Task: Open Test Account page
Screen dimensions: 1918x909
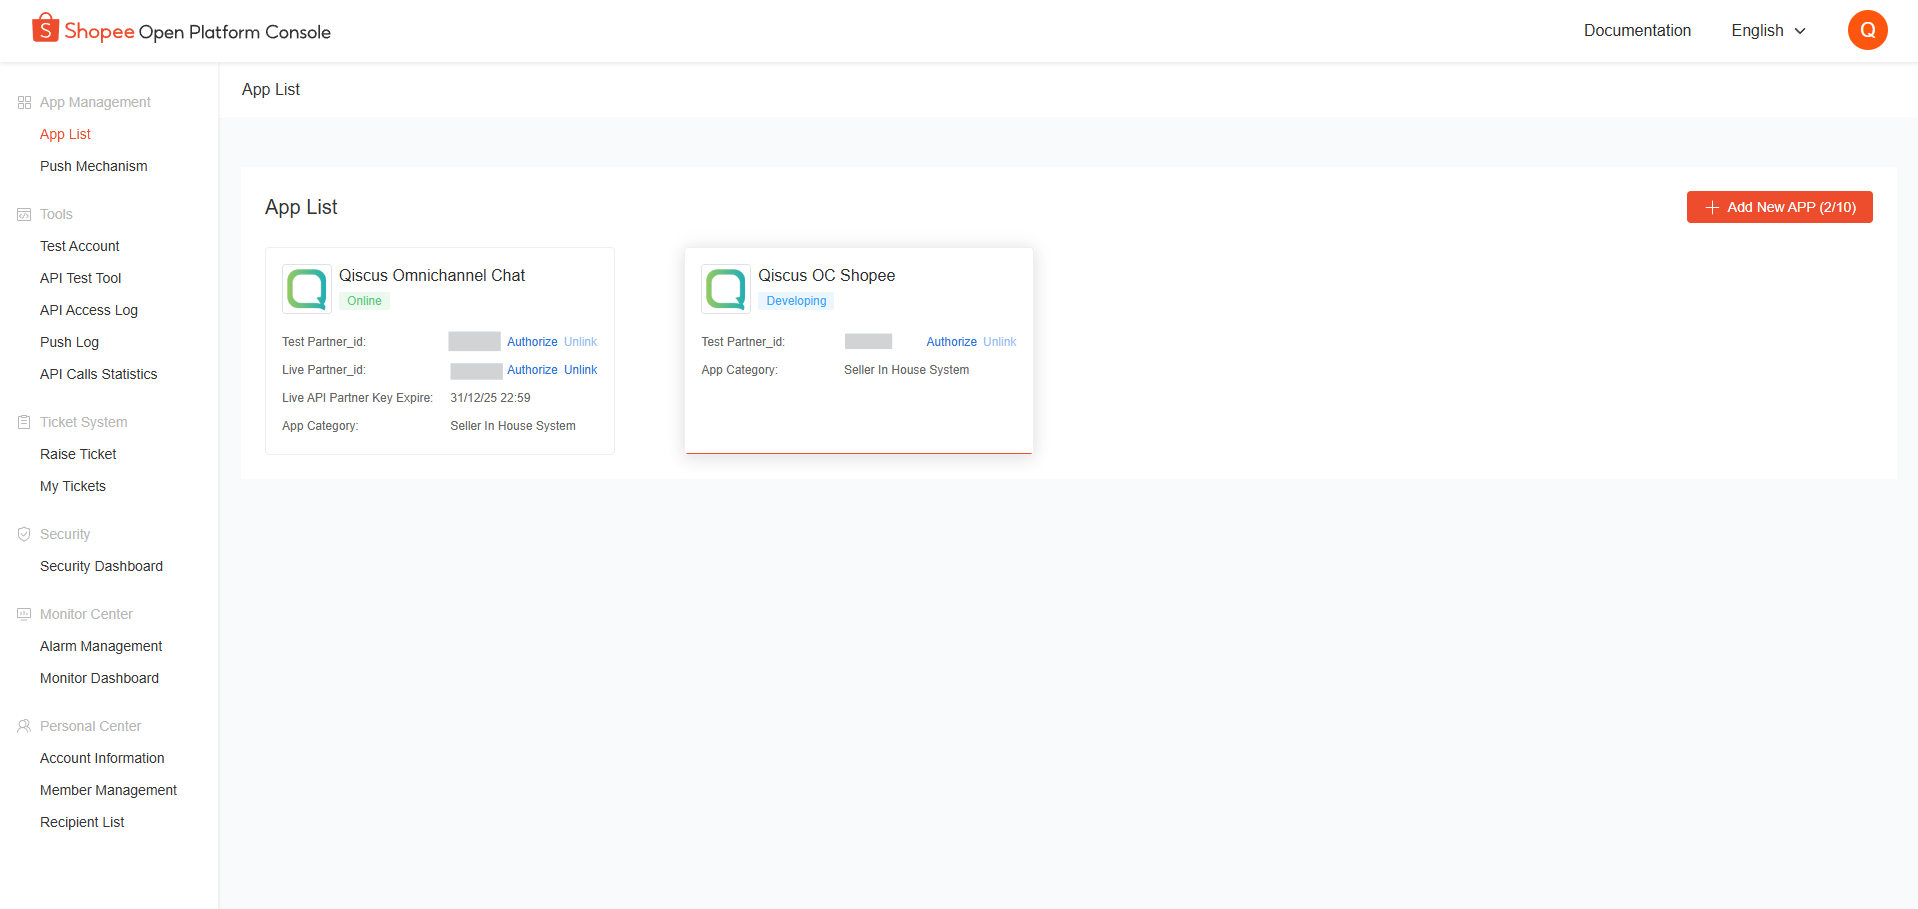Action: tap(80, 247)
